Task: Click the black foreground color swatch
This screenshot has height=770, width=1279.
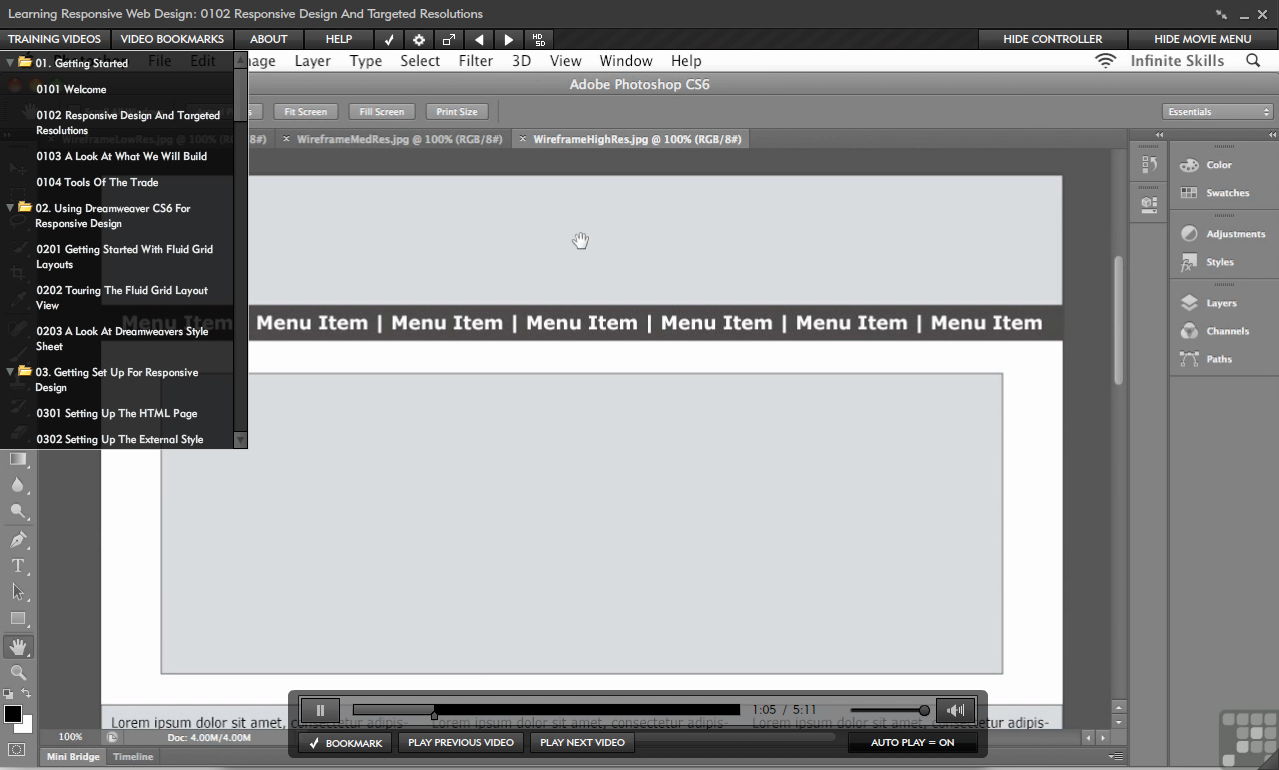Action: (12, 713)
